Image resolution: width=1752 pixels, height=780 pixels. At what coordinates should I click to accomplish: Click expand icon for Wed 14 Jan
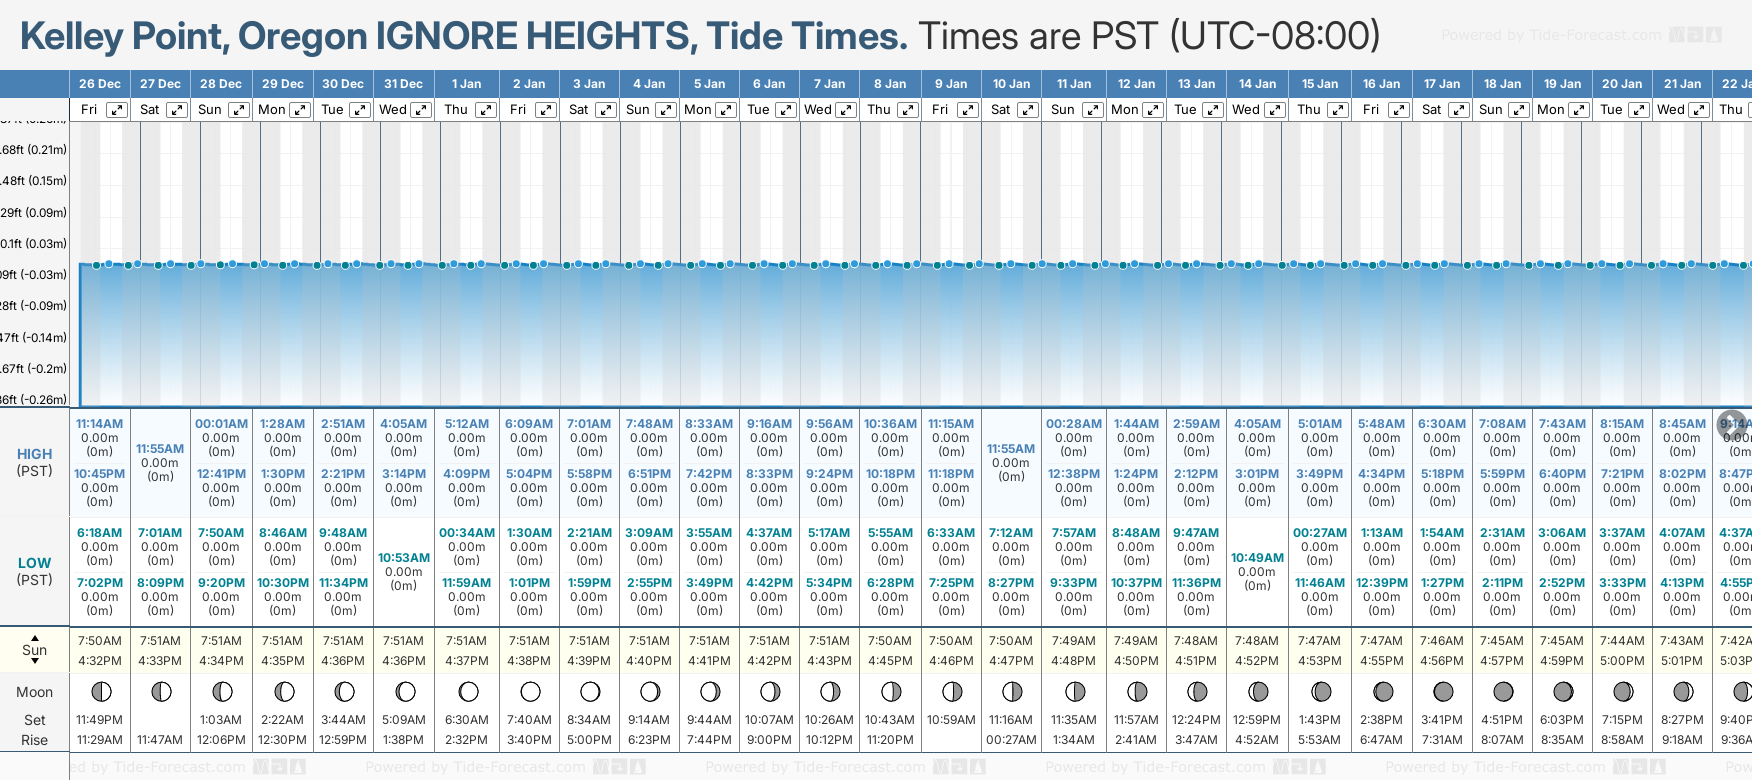coord(1275,110)
